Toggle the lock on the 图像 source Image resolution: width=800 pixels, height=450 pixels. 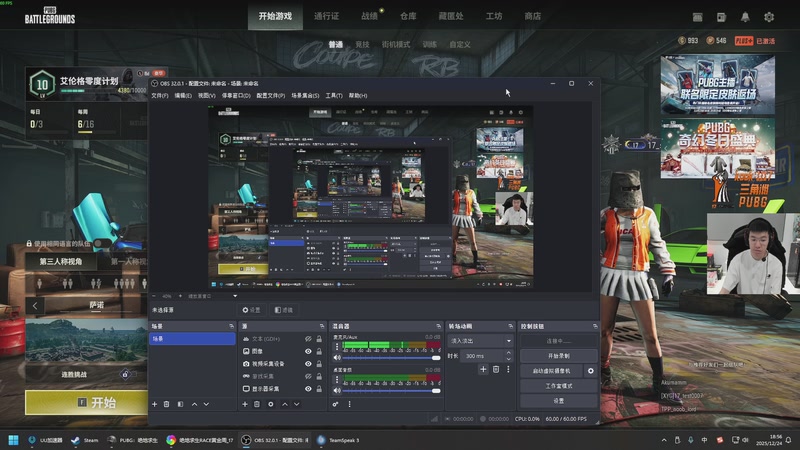[319, 351]
